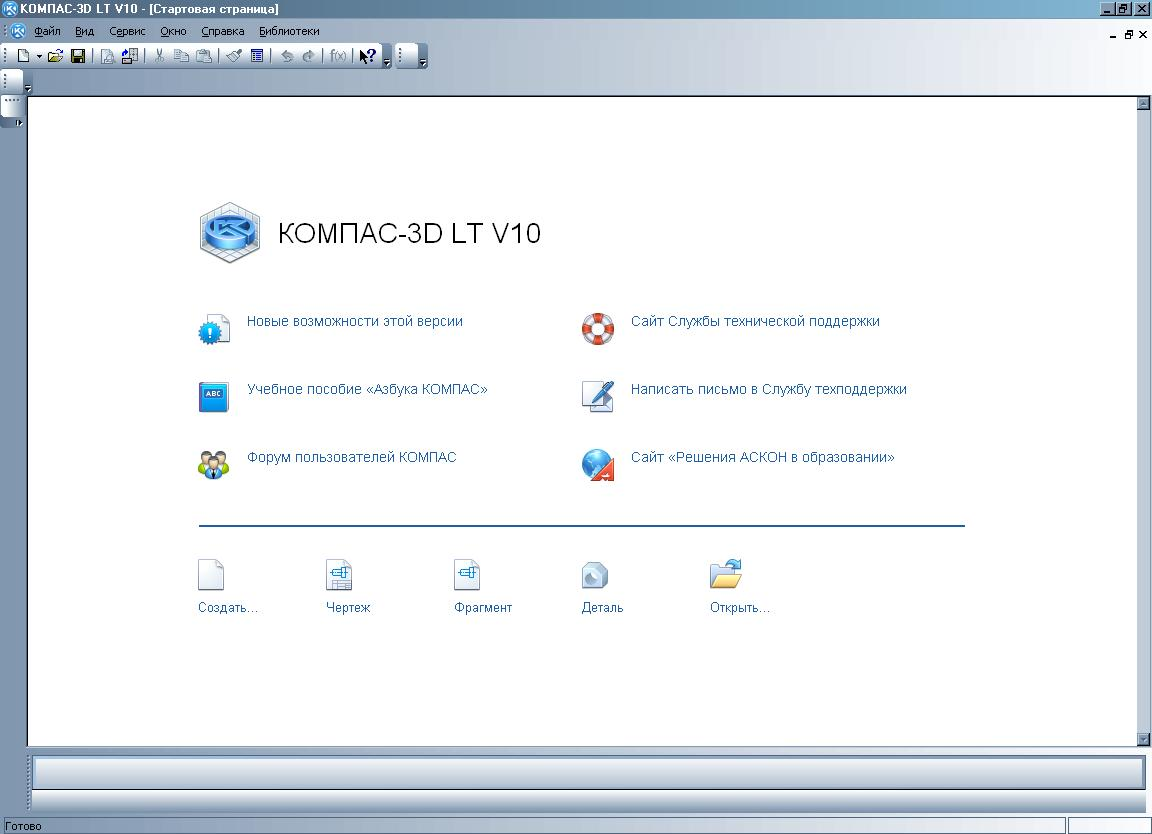
Task: Open the Окно menu
Action: click(173, 32)
